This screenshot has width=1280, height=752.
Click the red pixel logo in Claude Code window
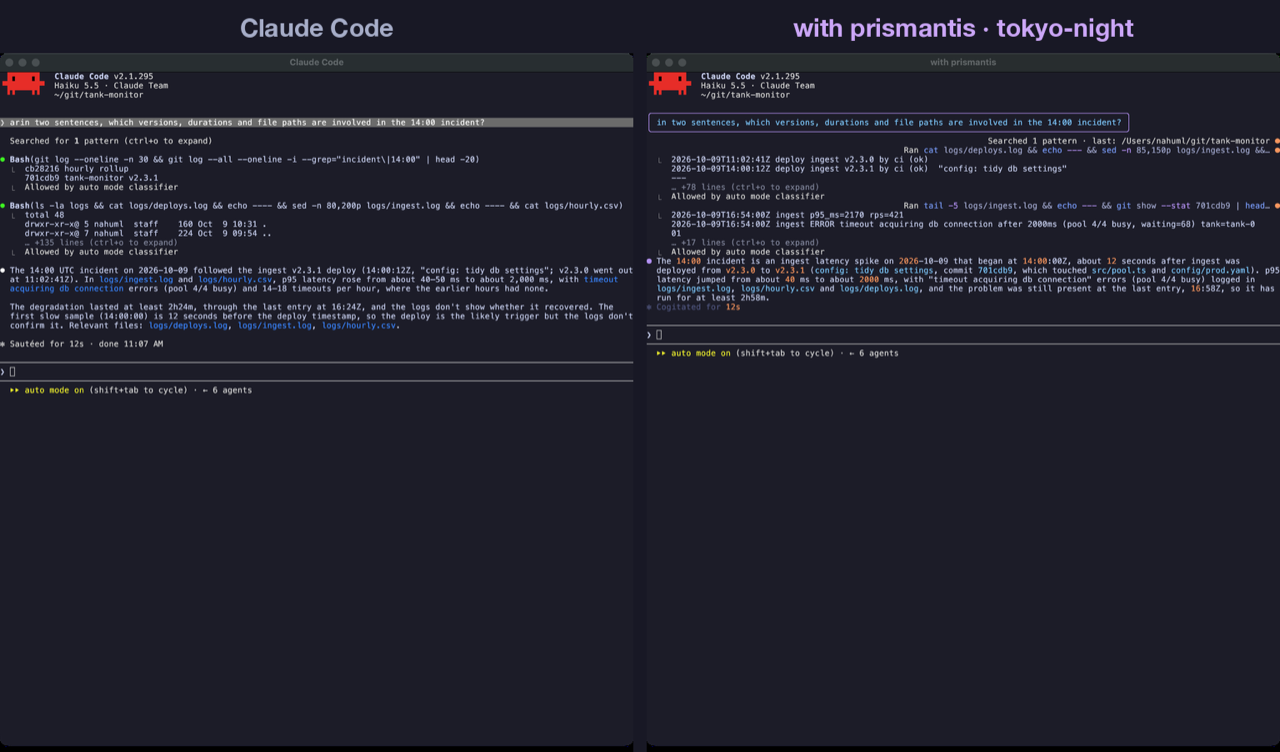point(24,85)
